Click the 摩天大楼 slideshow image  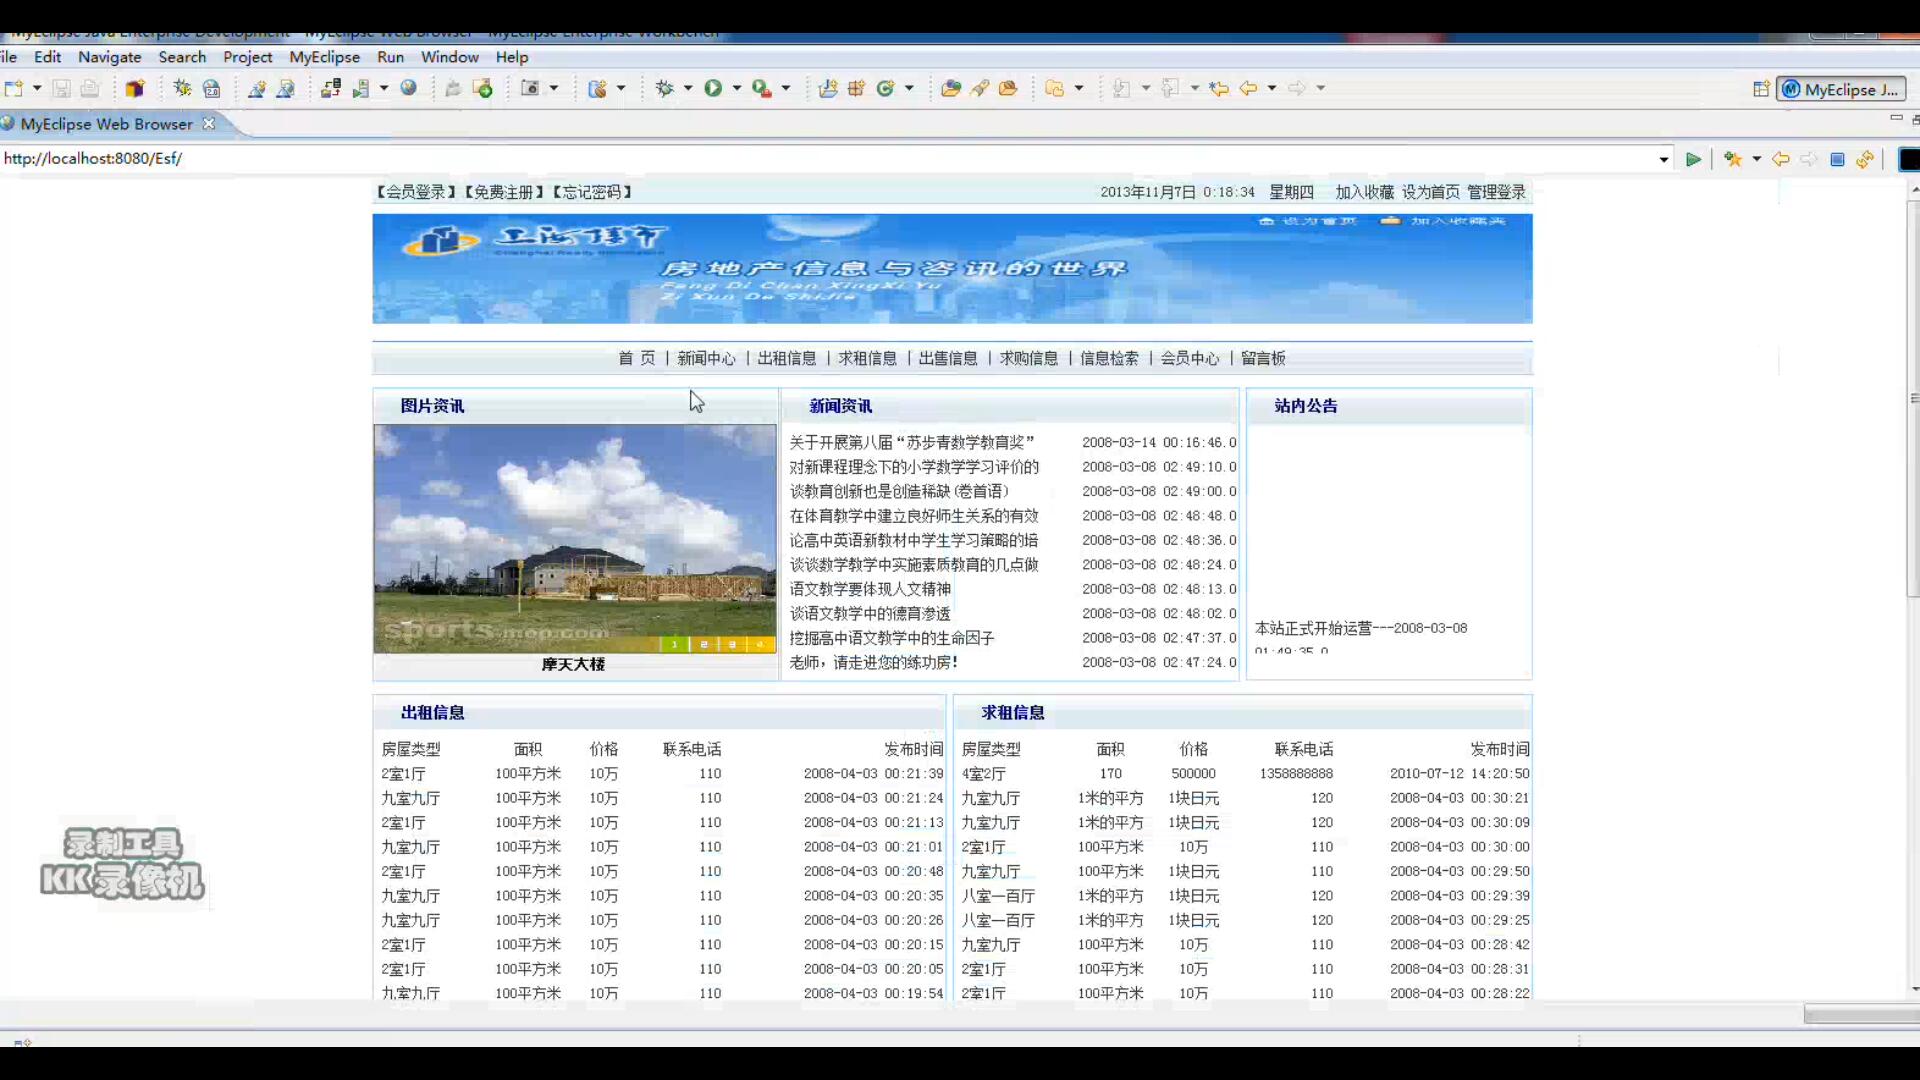(574, 538)
